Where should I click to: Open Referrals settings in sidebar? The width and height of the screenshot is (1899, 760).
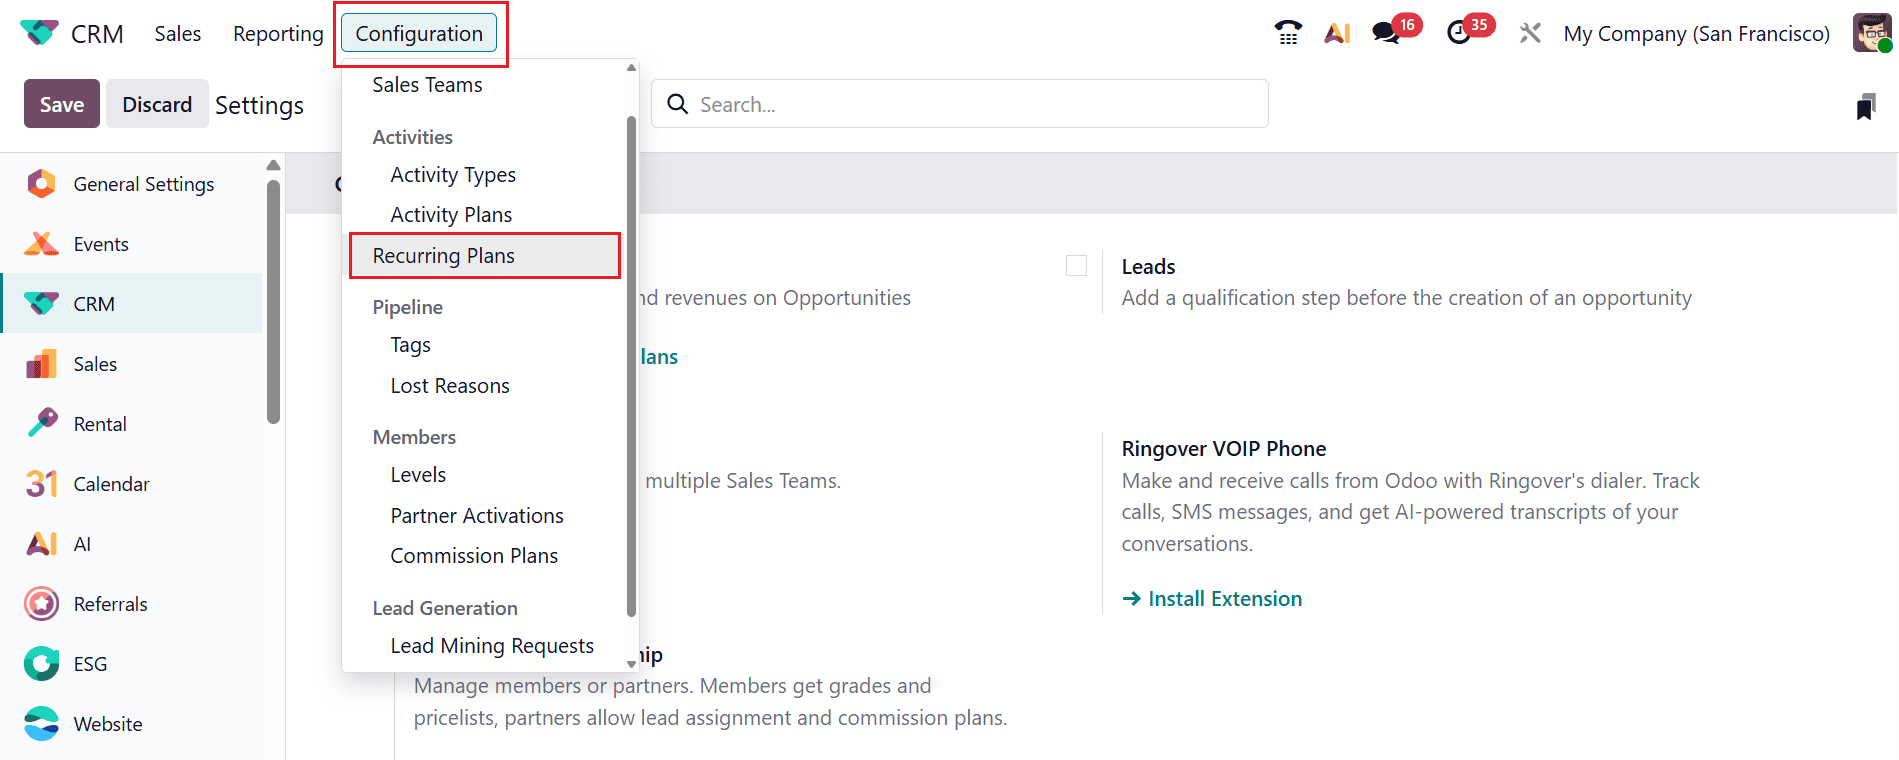132,604
